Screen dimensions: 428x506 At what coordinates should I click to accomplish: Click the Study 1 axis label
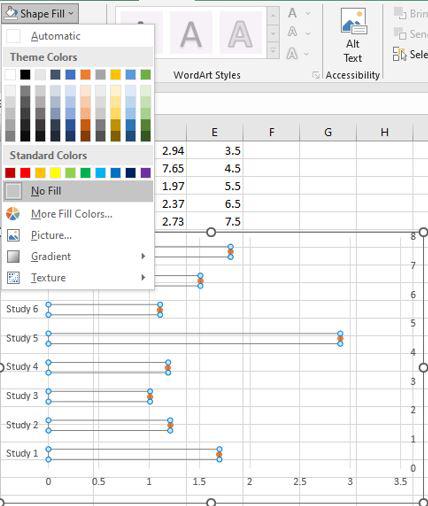coord(22,453)
